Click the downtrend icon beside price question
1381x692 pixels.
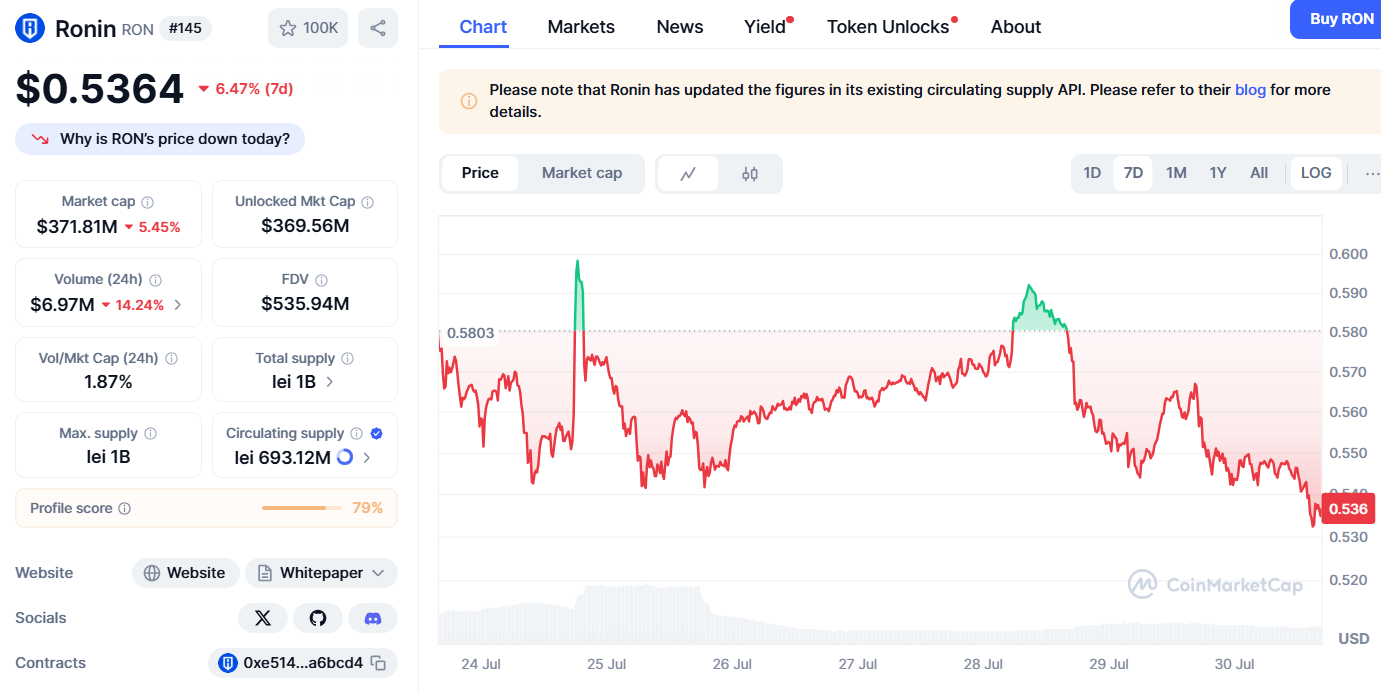pyautogui.click(x=41, y=139)
